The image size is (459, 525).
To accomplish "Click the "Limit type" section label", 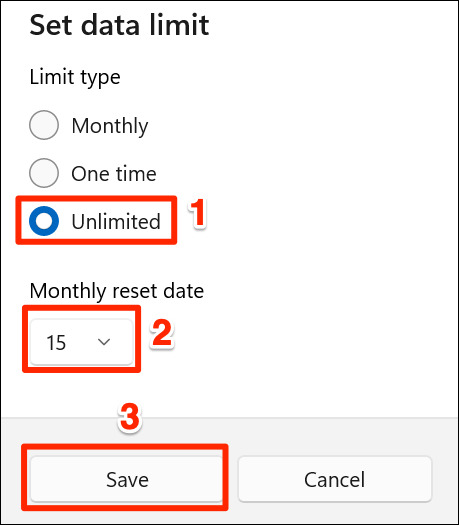I will point(75,78).
